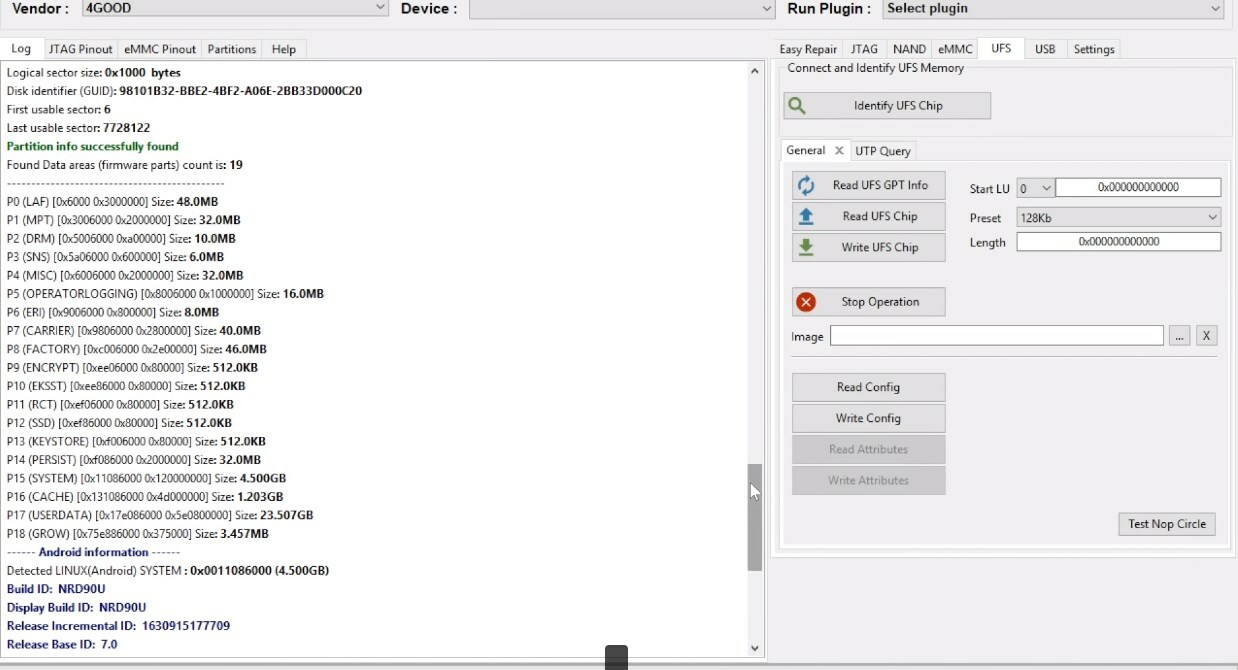Click the log panel vertical scrollbar thumb
1238x670 pixels.
click(x=755, y=517)
